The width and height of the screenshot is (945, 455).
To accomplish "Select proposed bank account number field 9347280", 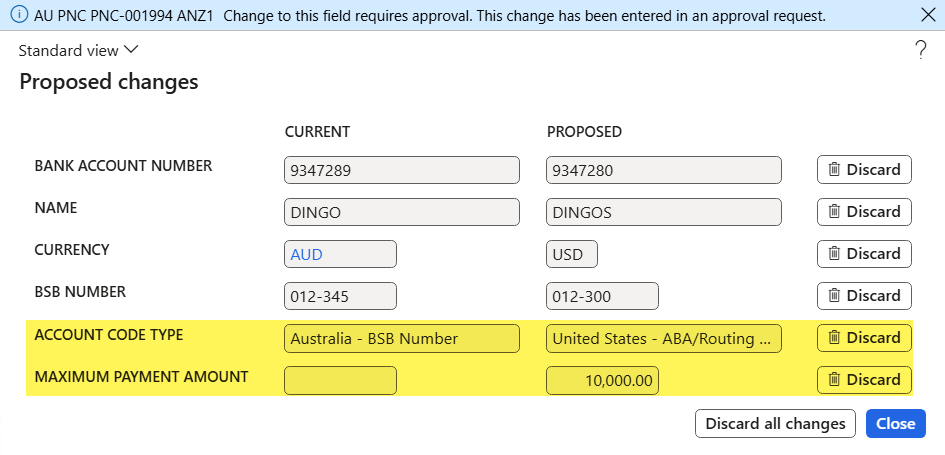I will [x=664, y=170].
